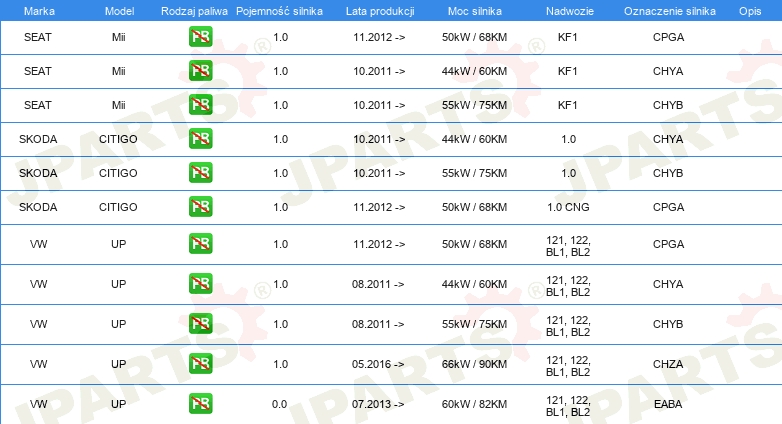Click the petrol icon in SKODA CITIGO CHYA row
The height and width of the screenshot is (424, 782).
[200, 139]
